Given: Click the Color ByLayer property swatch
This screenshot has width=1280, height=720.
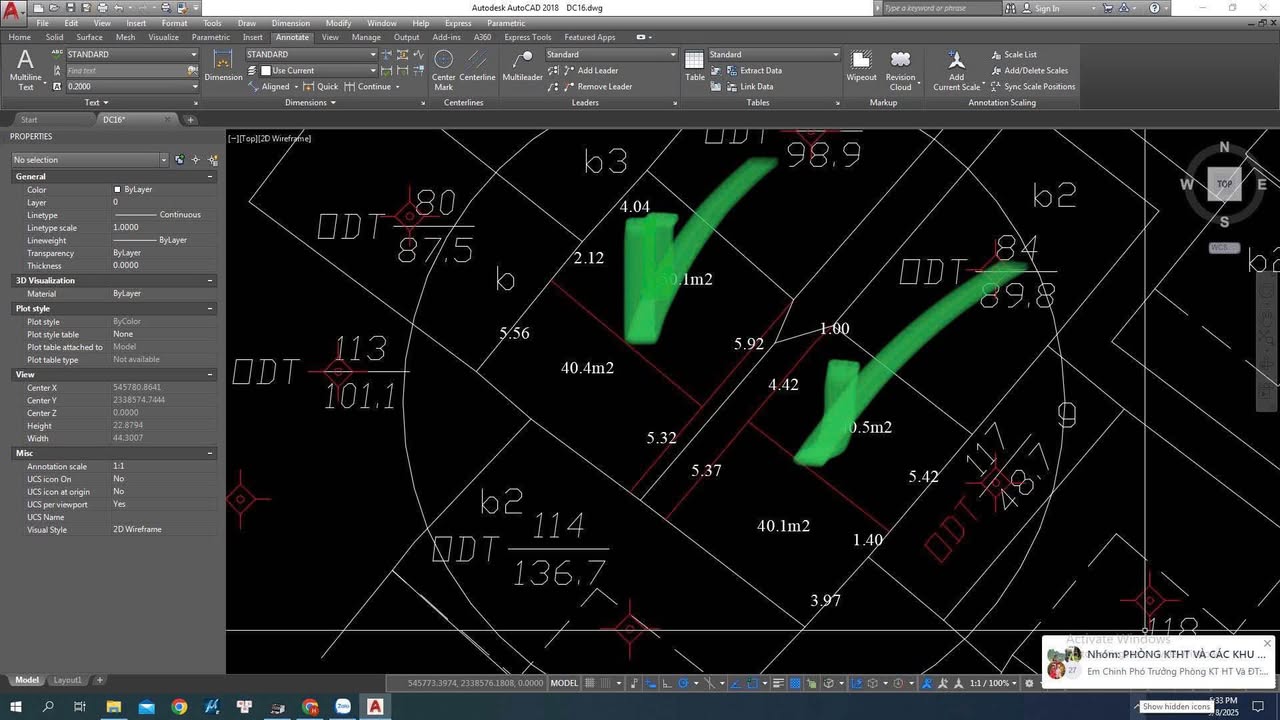Looking at the screenshot, I should 117,189.
